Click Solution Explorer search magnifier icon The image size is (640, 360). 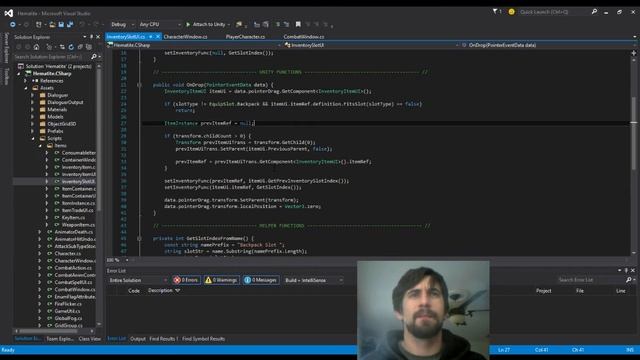(x=94, y=56)
